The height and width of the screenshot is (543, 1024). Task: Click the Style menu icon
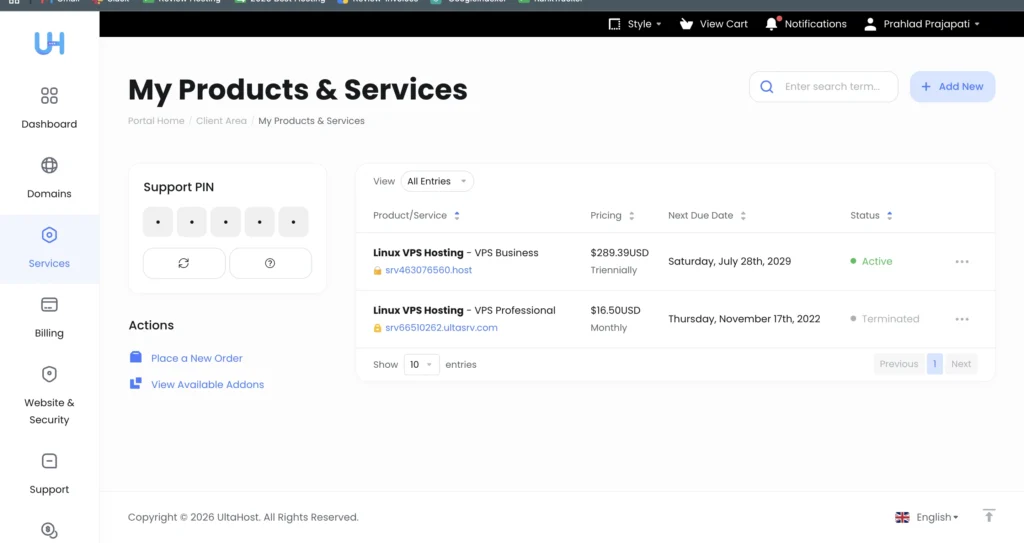614,24
